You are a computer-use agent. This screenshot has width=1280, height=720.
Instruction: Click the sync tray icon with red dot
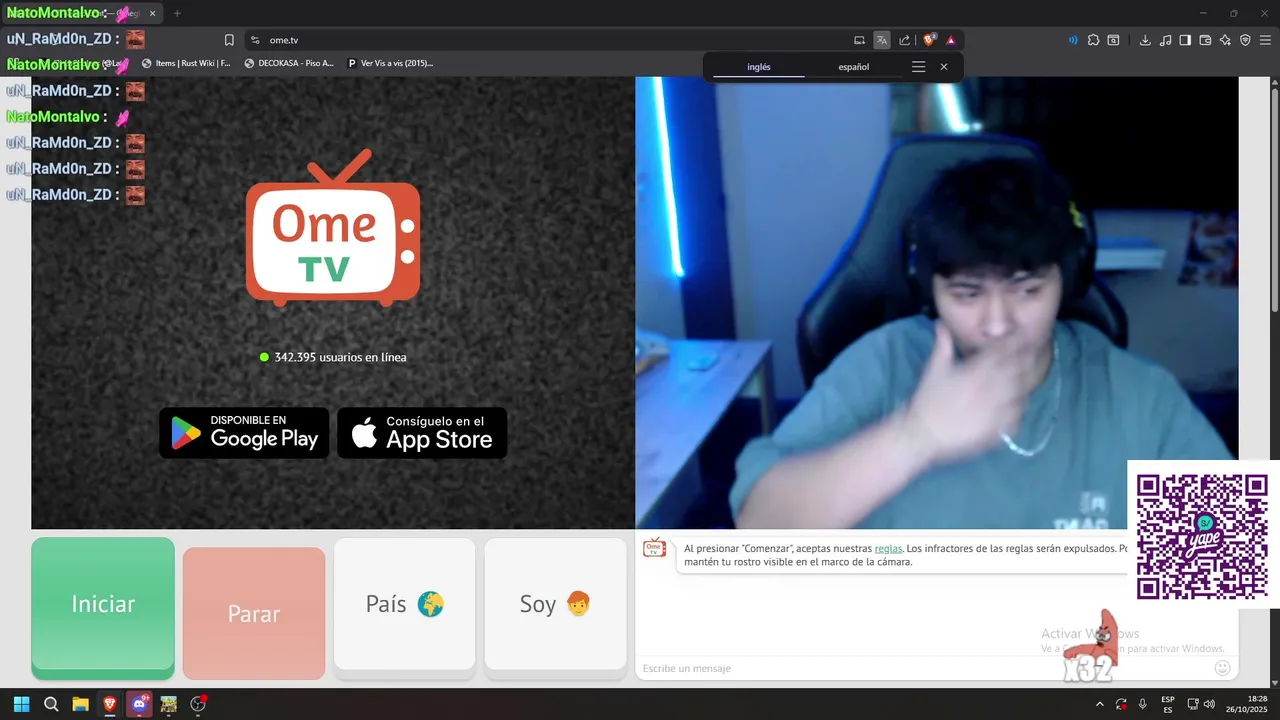(1121, 704)
